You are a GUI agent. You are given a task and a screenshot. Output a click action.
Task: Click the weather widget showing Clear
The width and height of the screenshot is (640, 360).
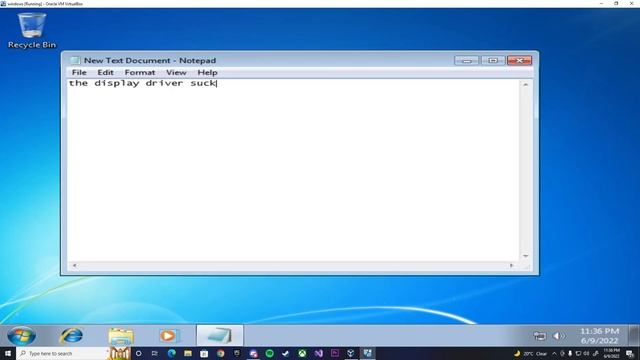pyautogui.click(x=531, y=353)
